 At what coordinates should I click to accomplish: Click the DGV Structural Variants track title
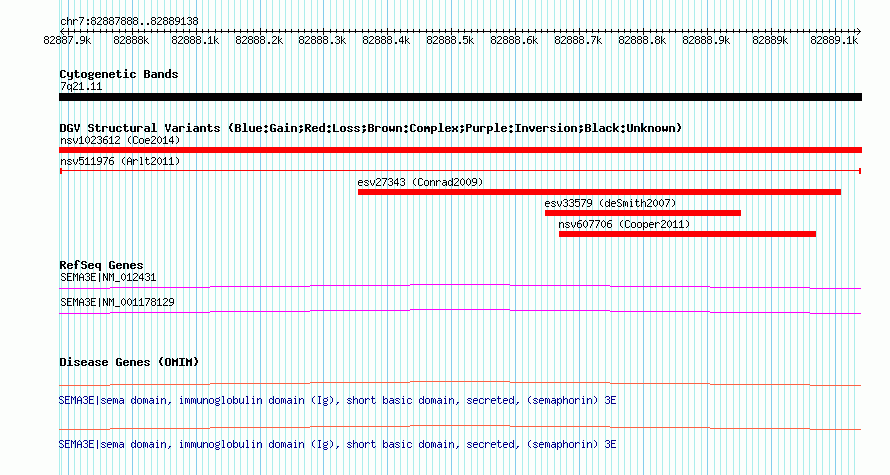(x=371, y=128)
